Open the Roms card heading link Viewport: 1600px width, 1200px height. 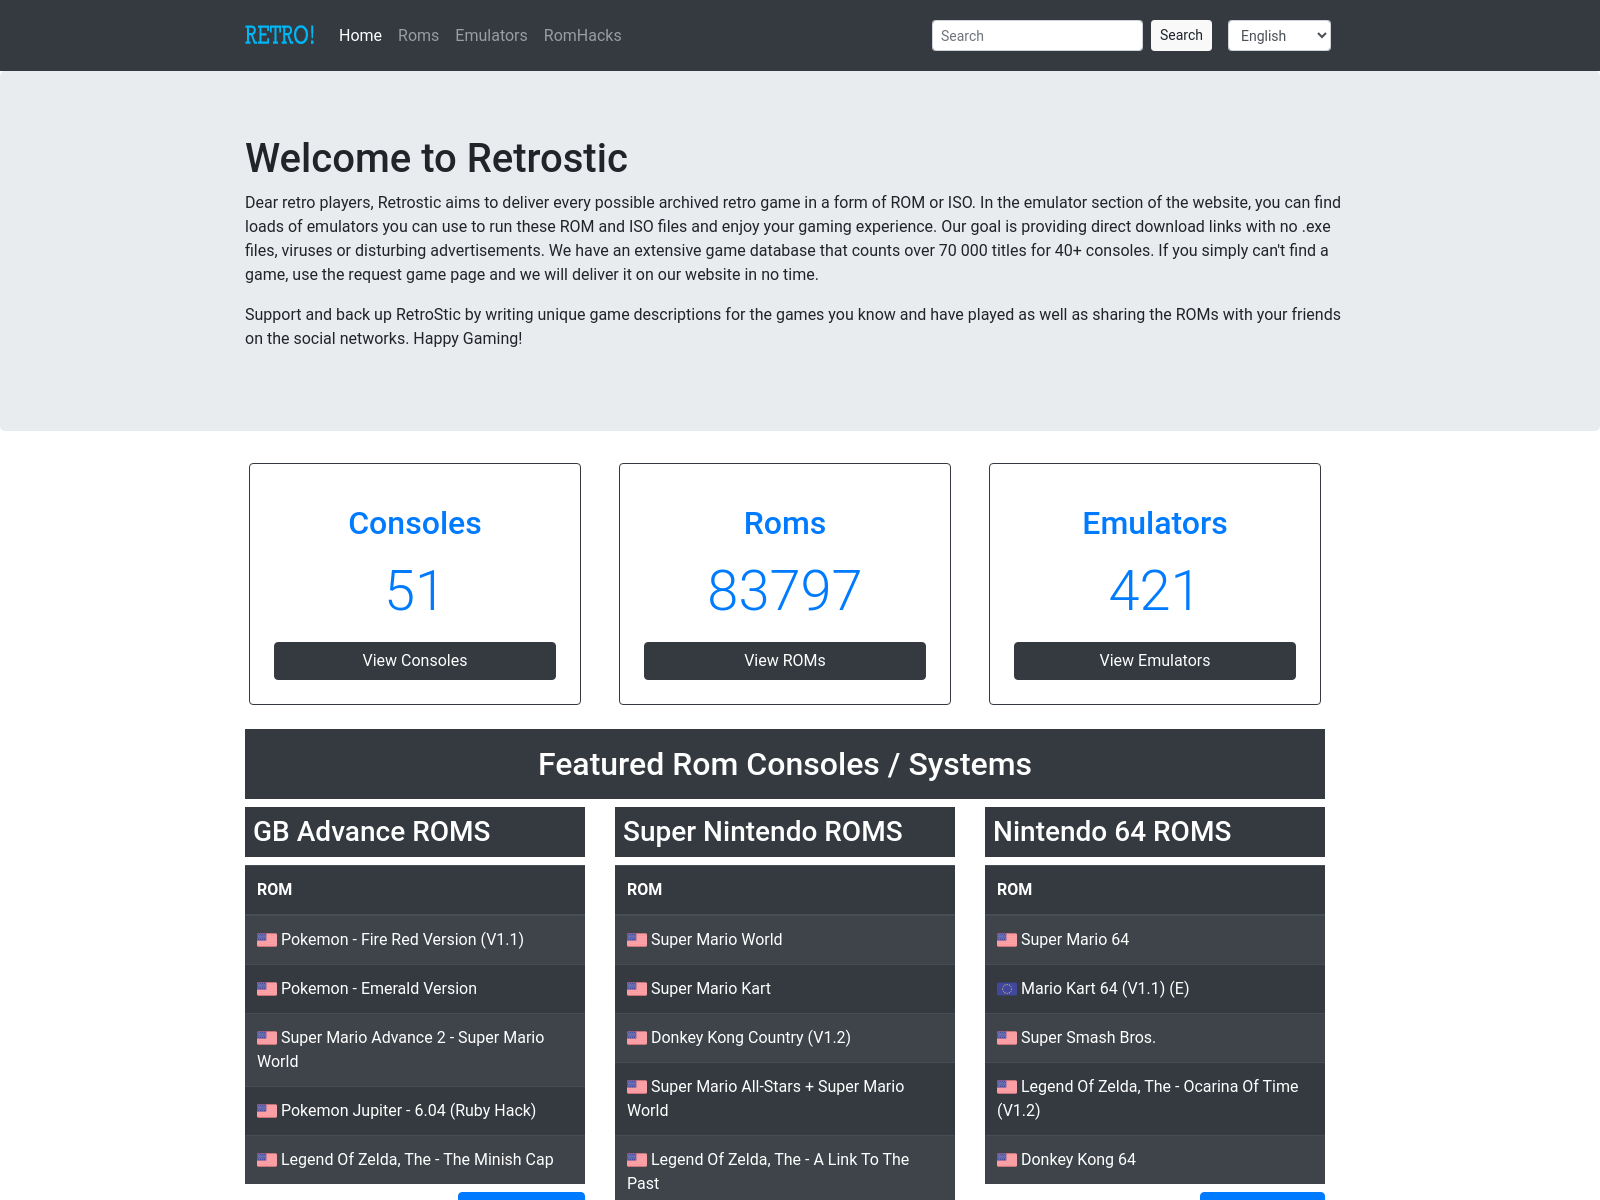click(x=785, y=523)
